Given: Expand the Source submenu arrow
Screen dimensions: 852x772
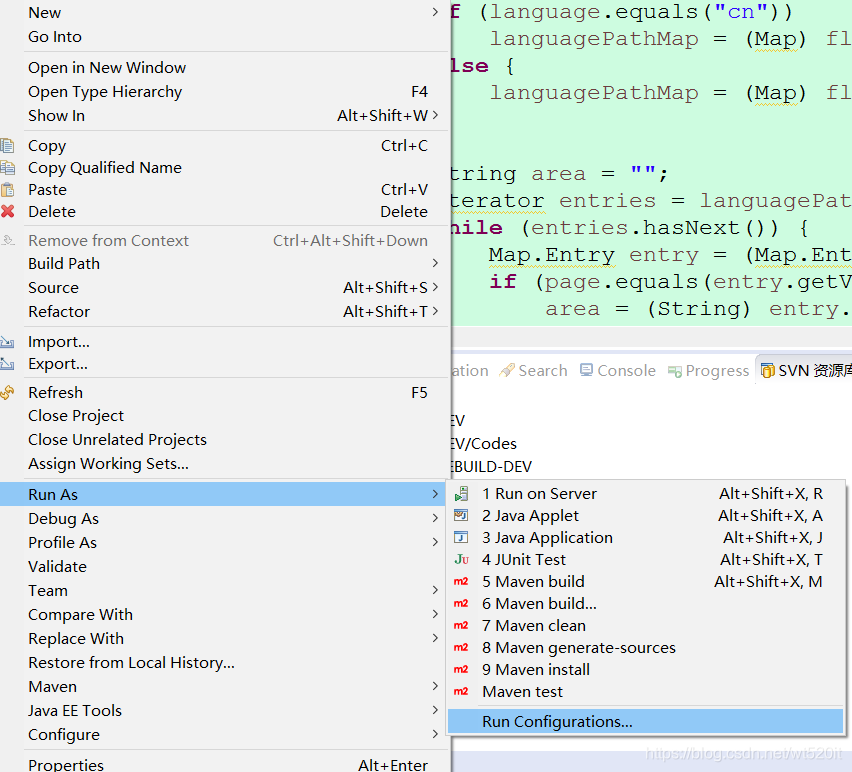Looking at the screenshot, I should tap(435, 287).
